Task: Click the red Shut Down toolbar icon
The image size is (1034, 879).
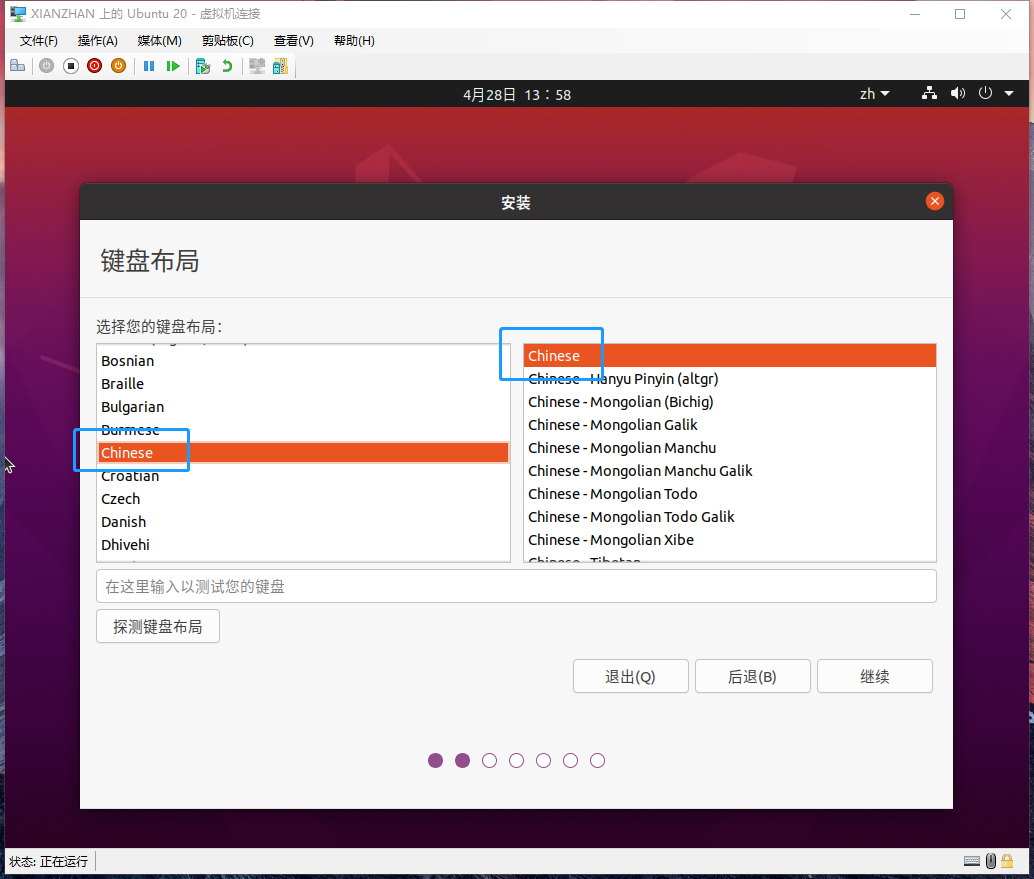Action: click(x=94, y=65)
